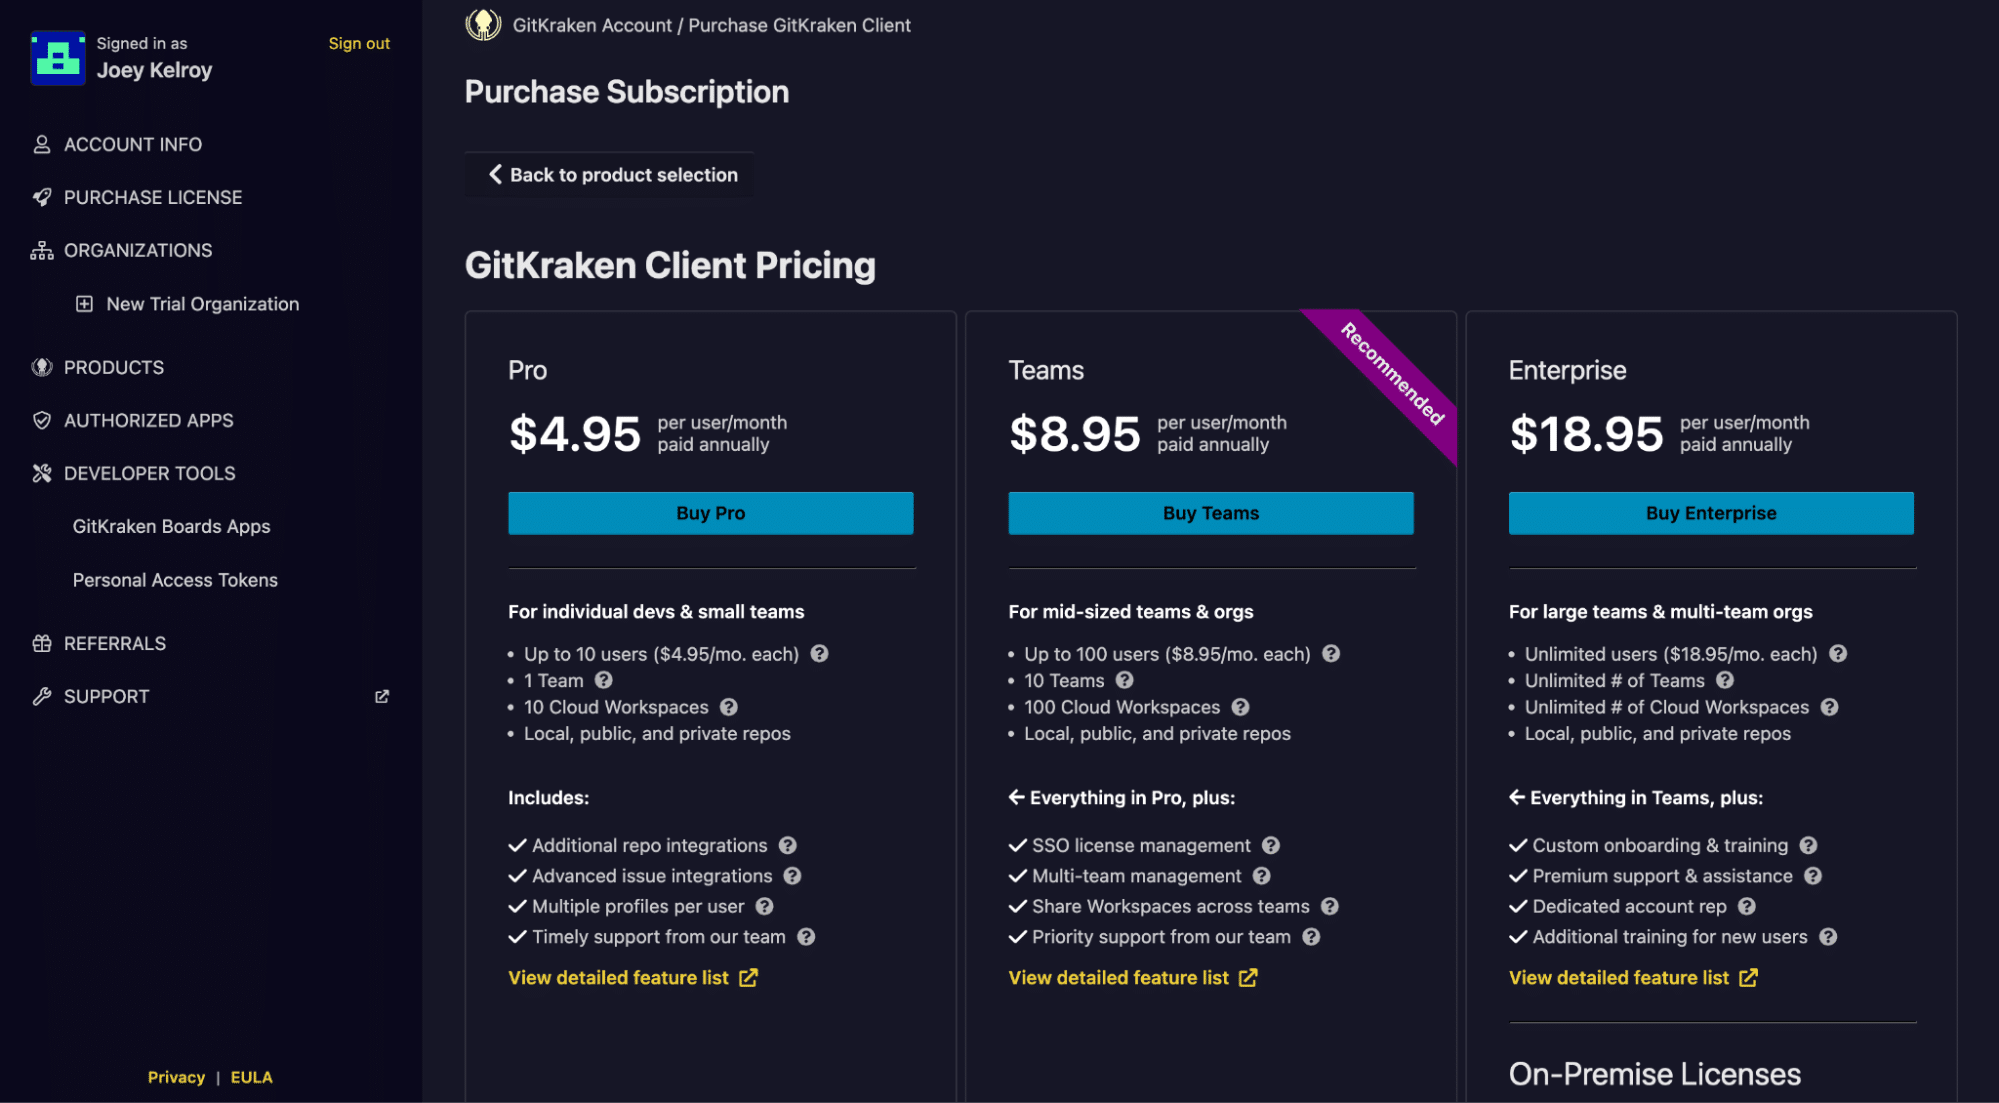Open Account Info in sidebar
The height and width of the screenshot is (1103, 1999).
click(x=132, y=144)
